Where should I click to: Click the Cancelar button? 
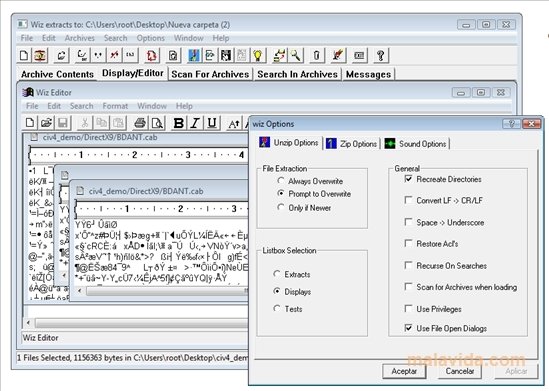pos(459,371)
